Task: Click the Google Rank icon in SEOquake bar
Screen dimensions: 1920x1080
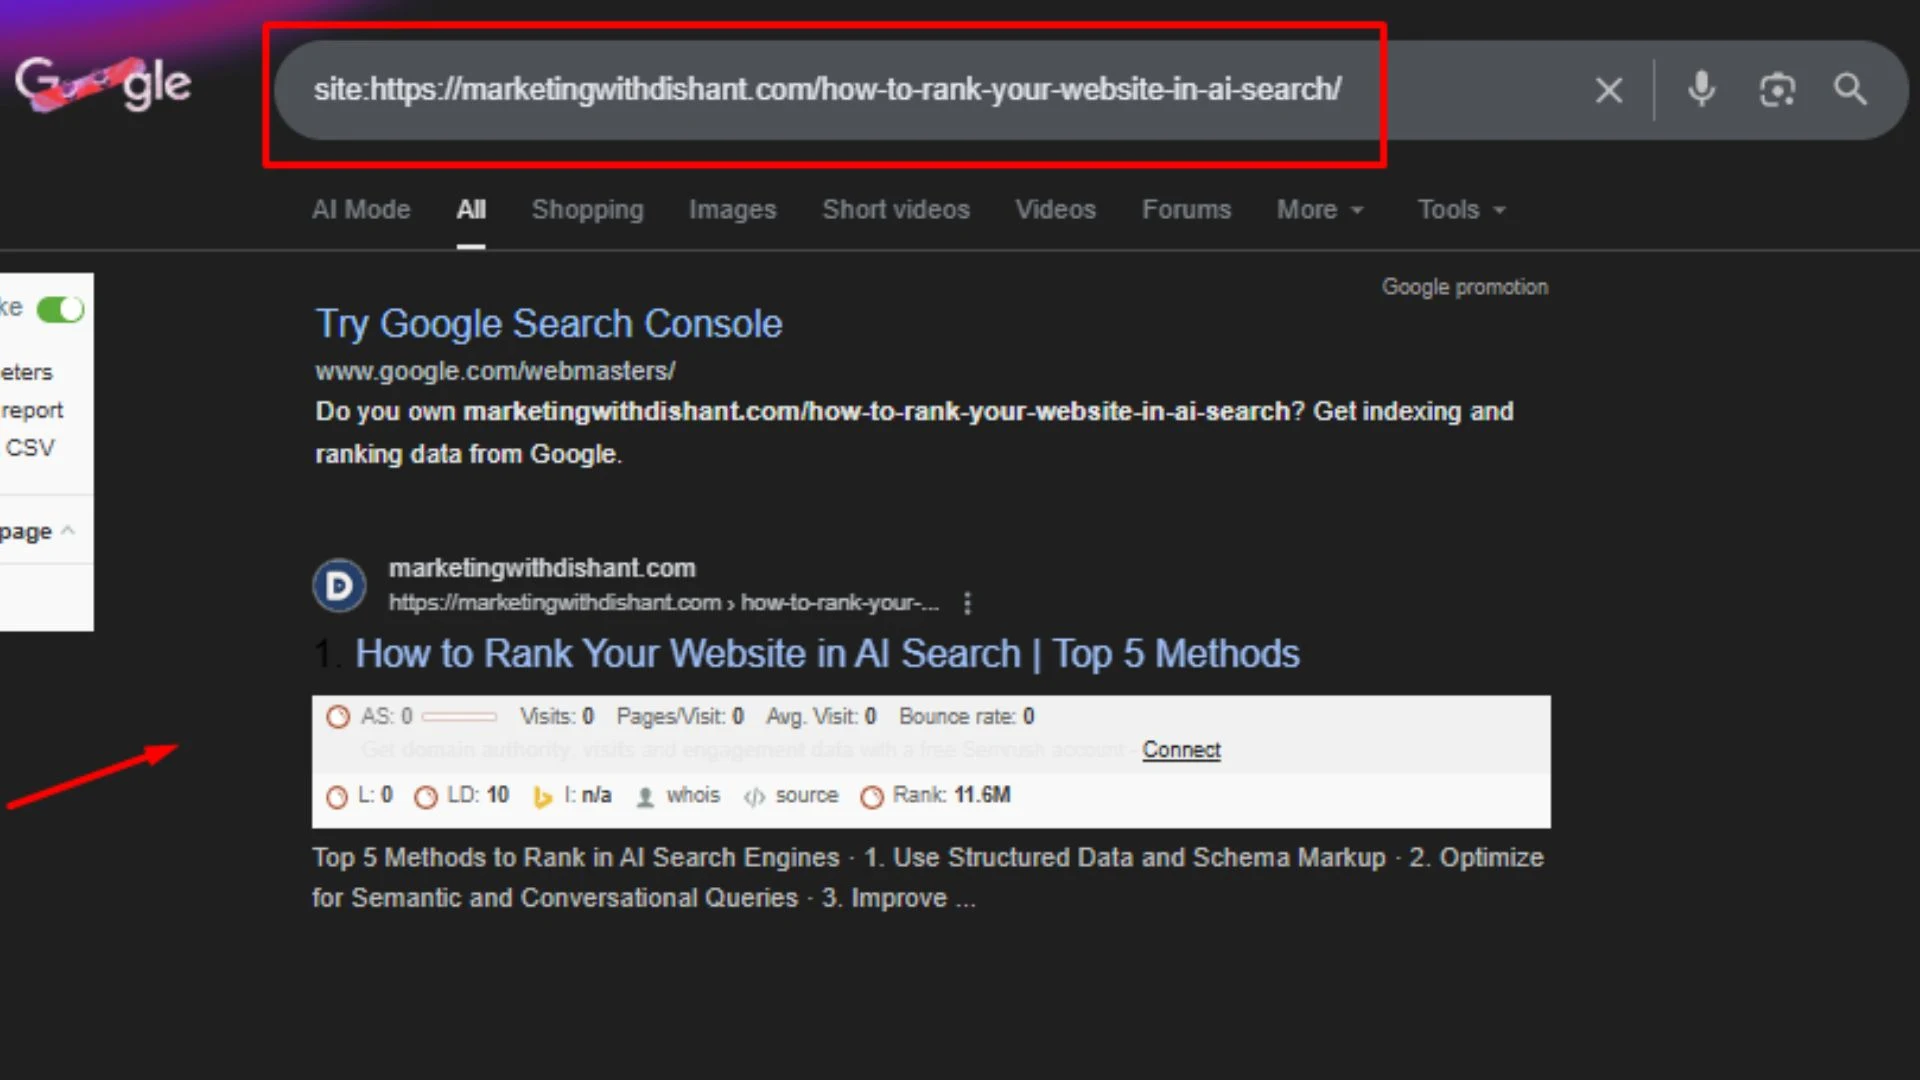Action: (x=871, y=797)
